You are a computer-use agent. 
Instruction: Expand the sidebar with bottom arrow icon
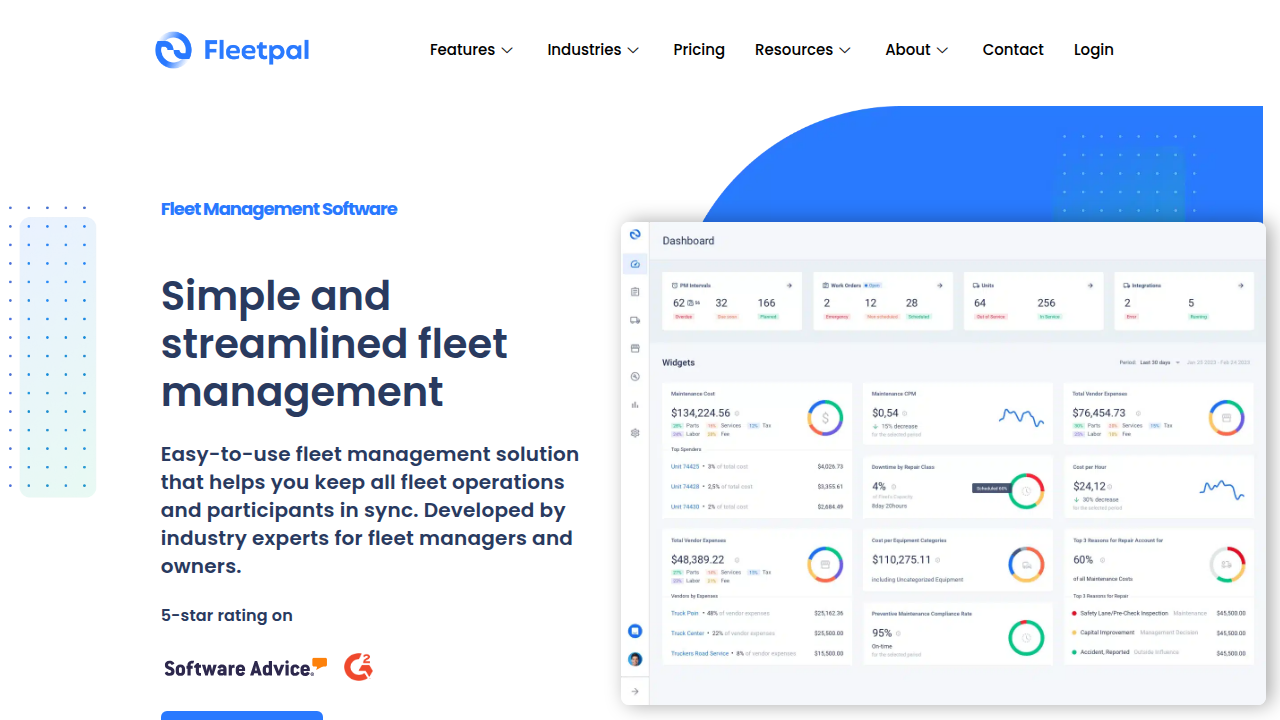pyautogui.click(x=635, y=691)
